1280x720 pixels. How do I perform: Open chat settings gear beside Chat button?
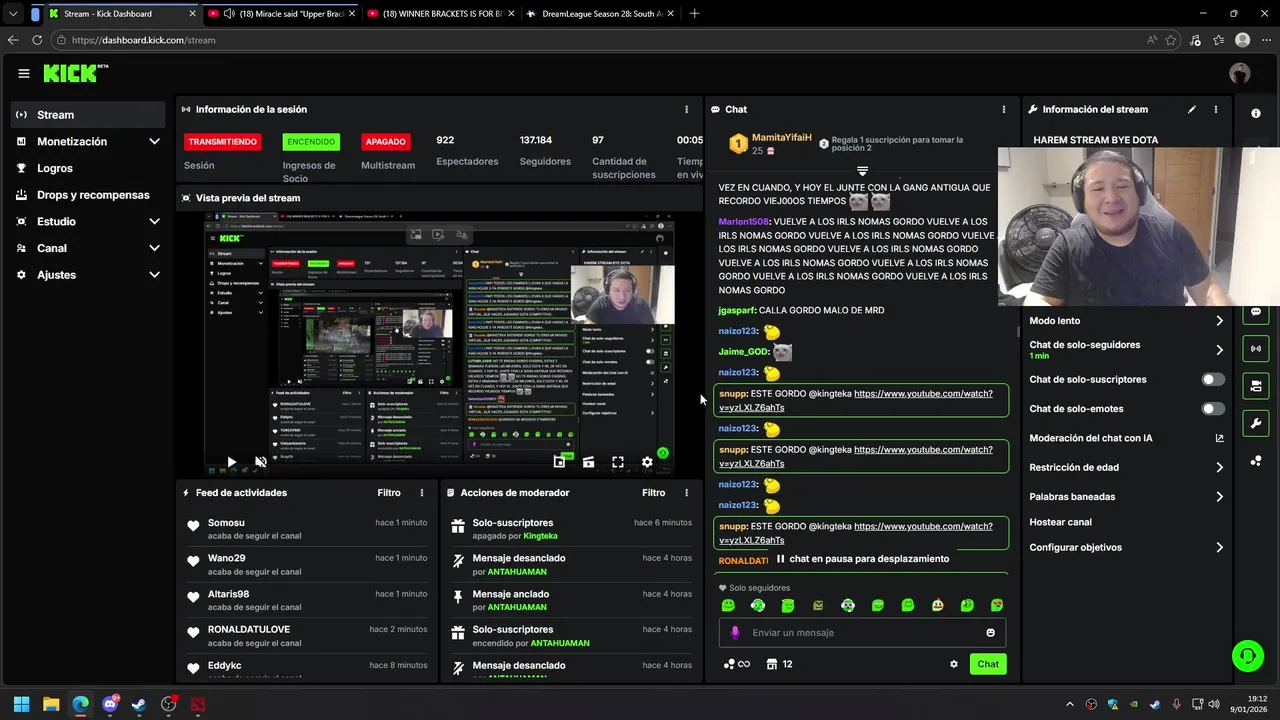(954, 664)
